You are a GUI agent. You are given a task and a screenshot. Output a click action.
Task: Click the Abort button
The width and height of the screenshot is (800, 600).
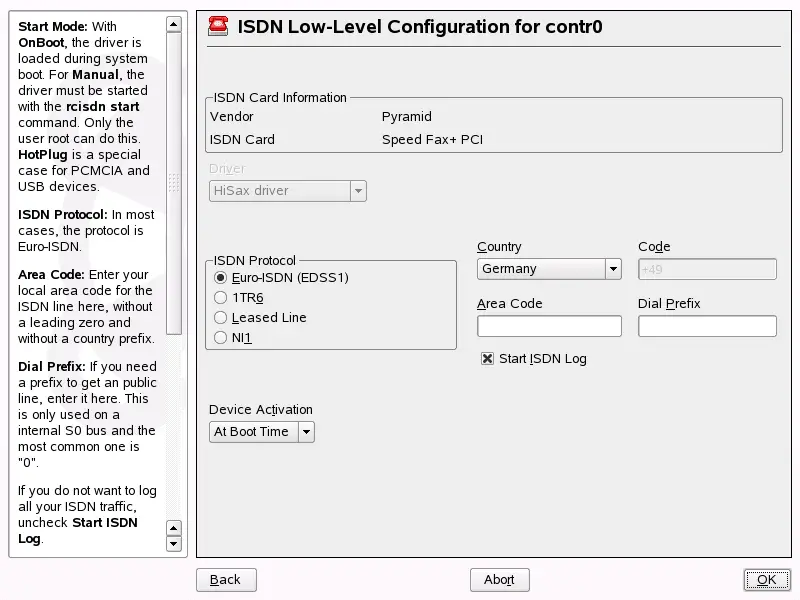[x=499, y=580]
